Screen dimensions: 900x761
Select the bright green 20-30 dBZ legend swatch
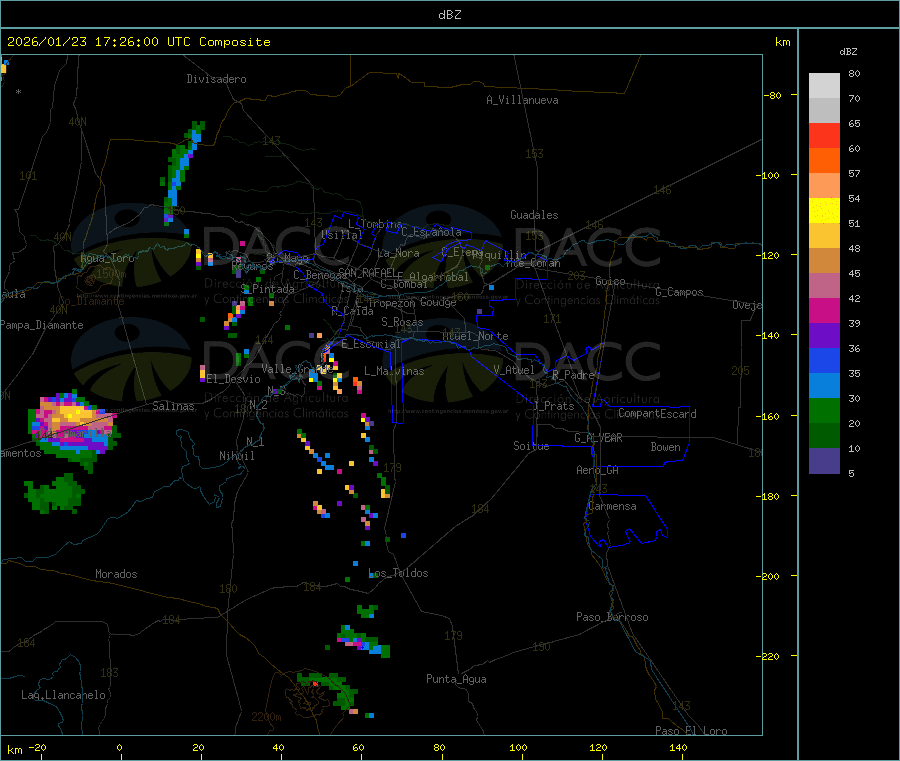824,410
